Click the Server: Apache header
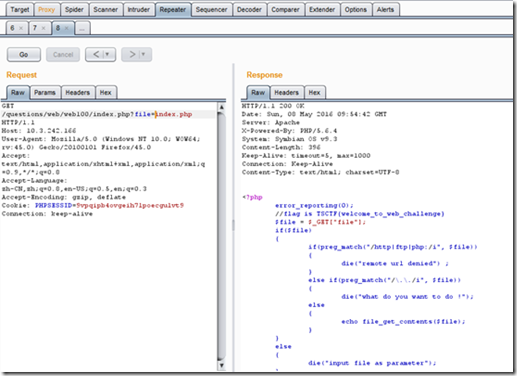 point(271,122)
